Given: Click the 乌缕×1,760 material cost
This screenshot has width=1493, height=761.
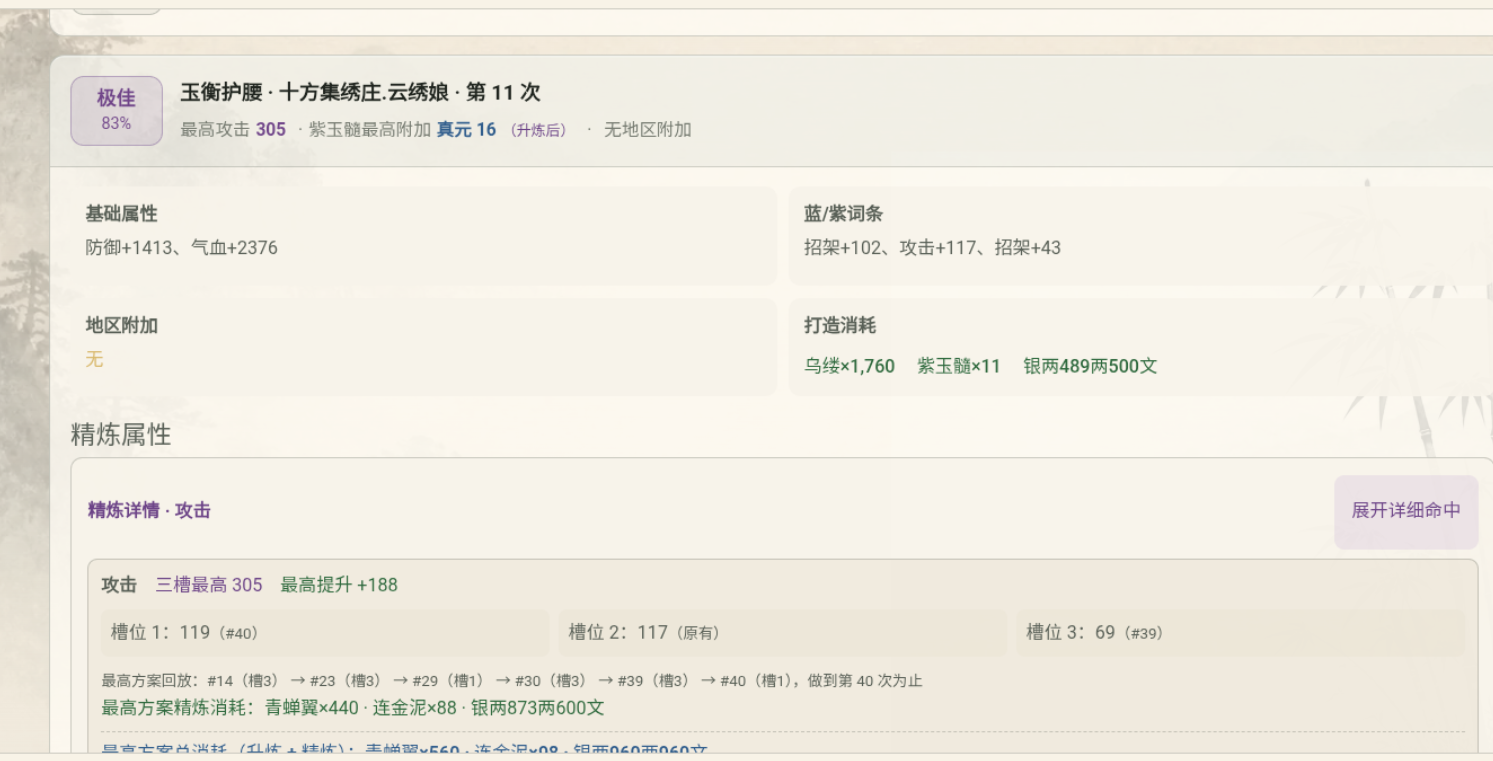Looking at the screenshot, I should (x=849, y=366).
